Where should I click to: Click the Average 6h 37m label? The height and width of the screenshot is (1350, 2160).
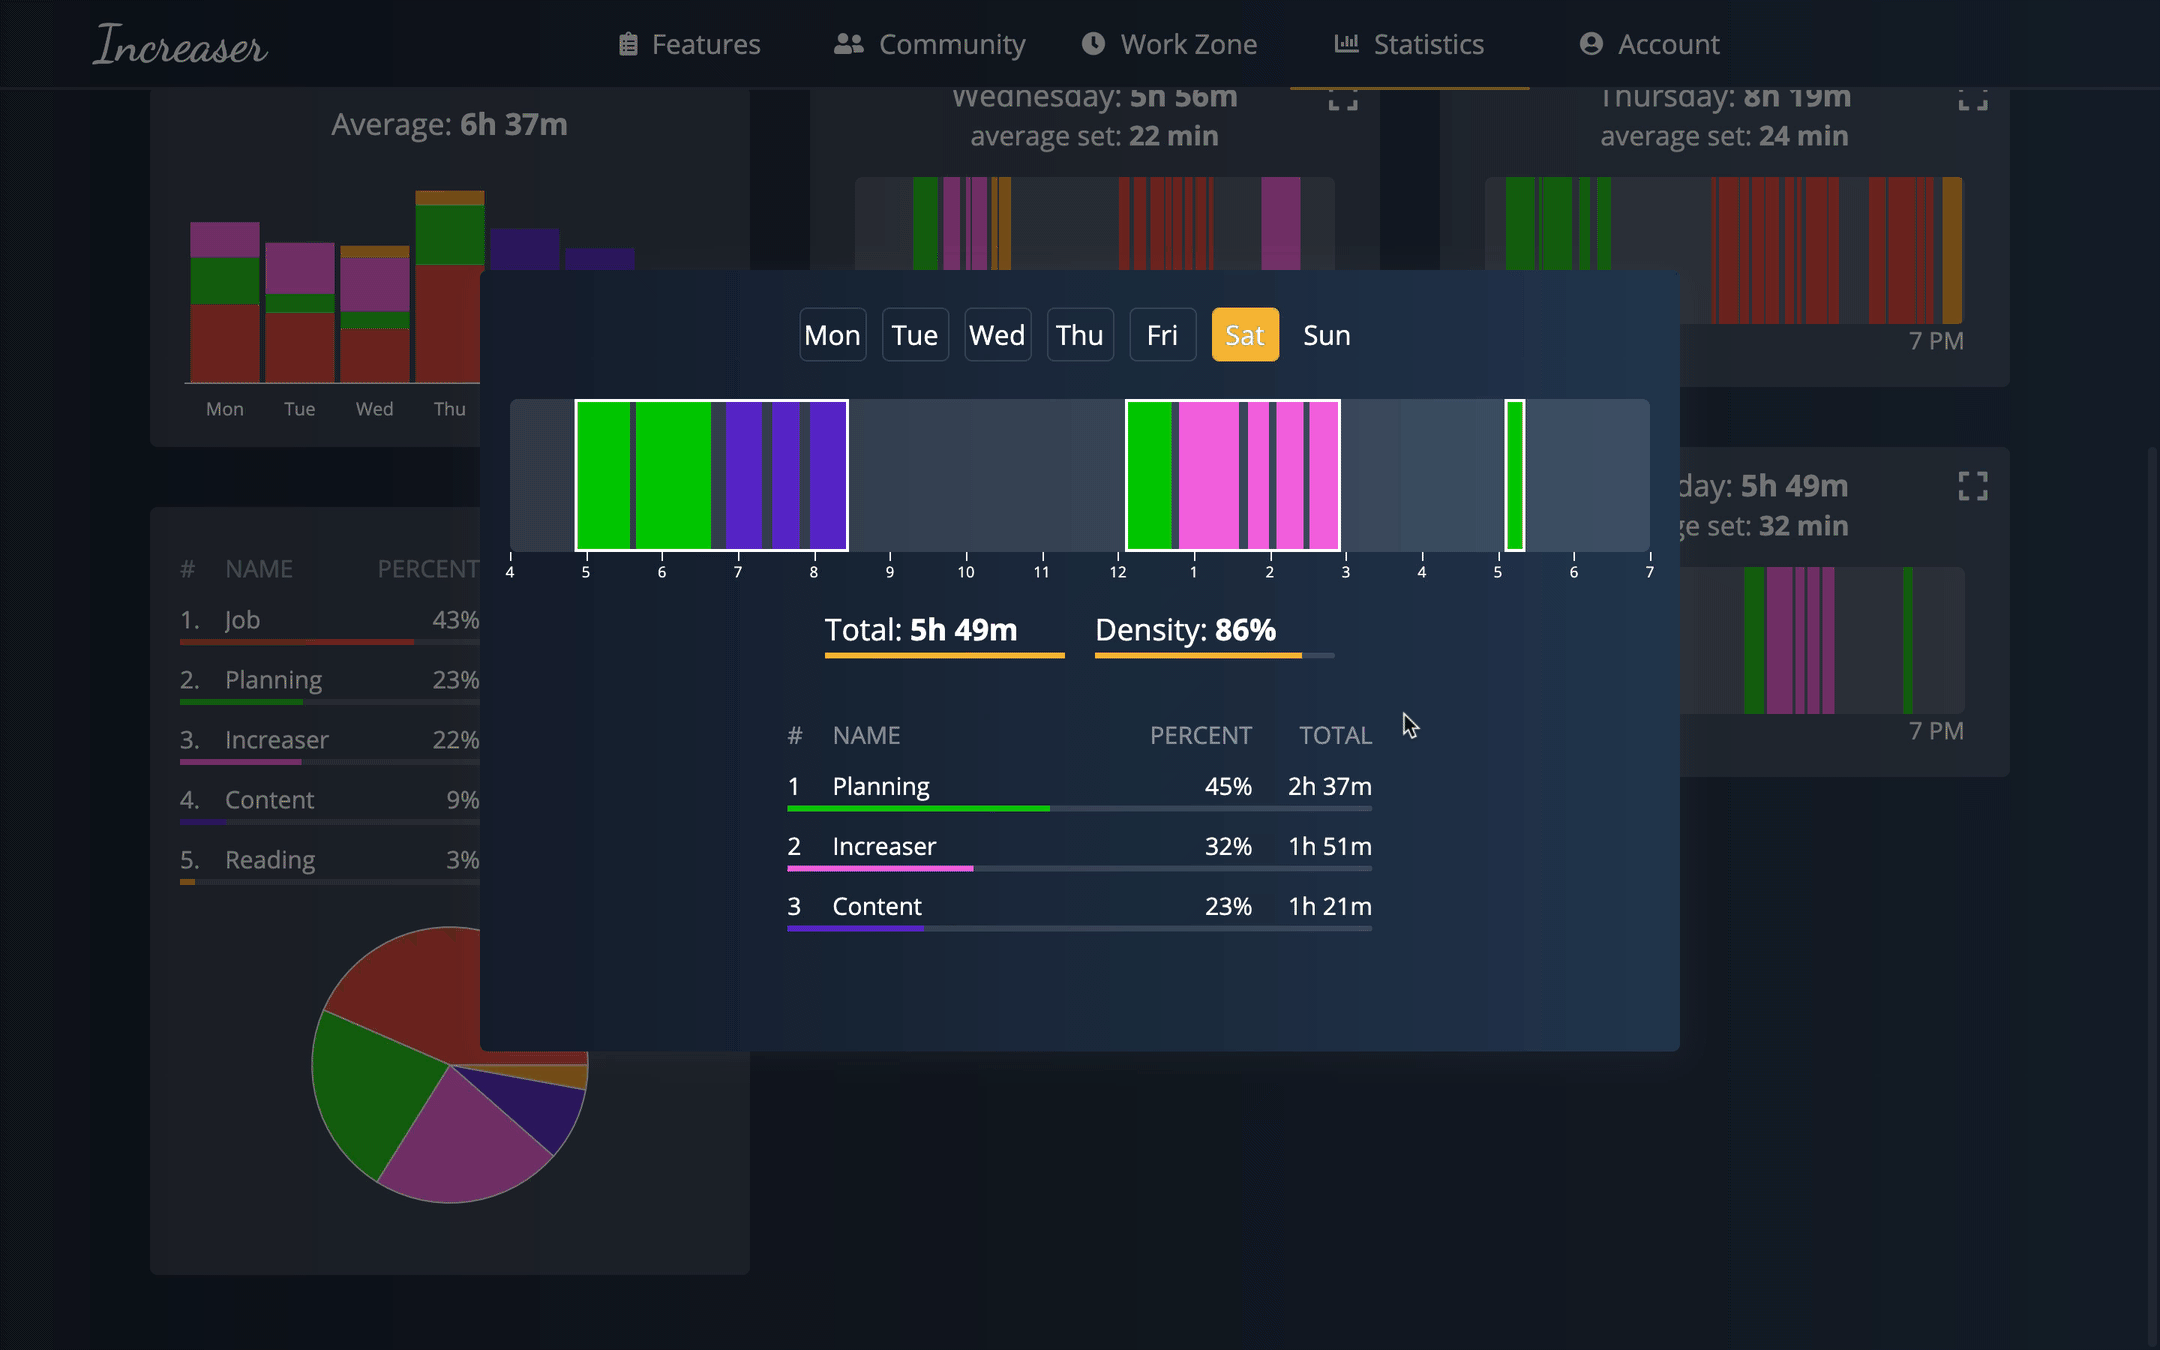click(x=450, y=124)
